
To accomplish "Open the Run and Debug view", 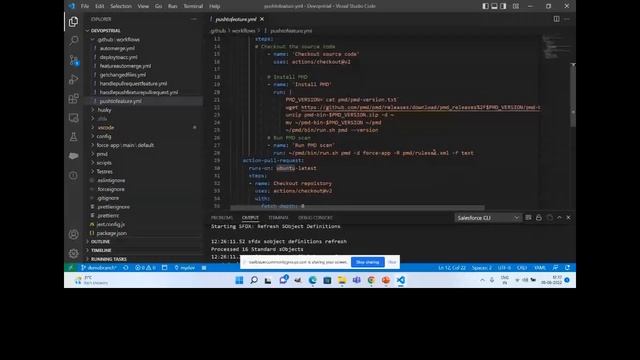I will click(x=73, y=79).
